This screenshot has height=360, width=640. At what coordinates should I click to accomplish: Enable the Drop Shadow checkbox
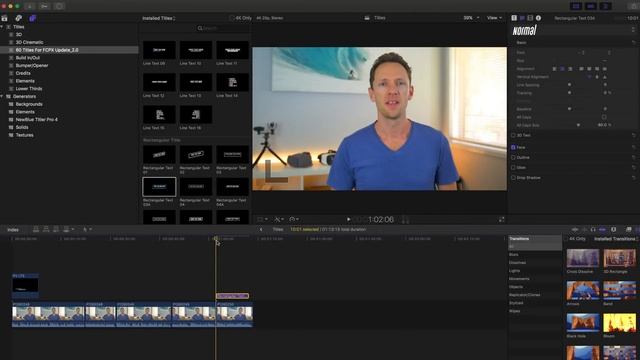tap(513, 178)
